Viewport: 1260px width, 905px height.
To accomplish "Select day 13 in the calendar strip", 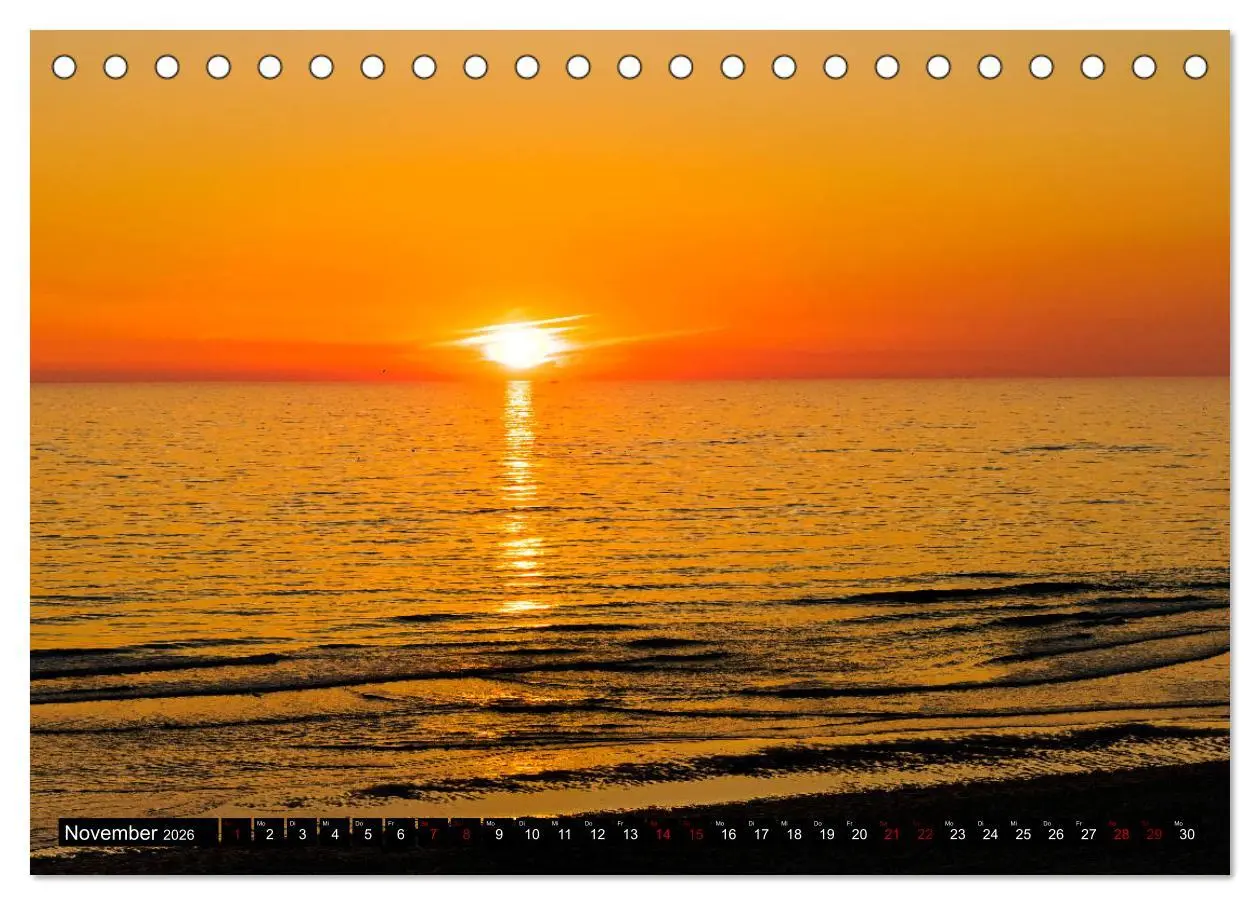I will click(x=630, y=834).
